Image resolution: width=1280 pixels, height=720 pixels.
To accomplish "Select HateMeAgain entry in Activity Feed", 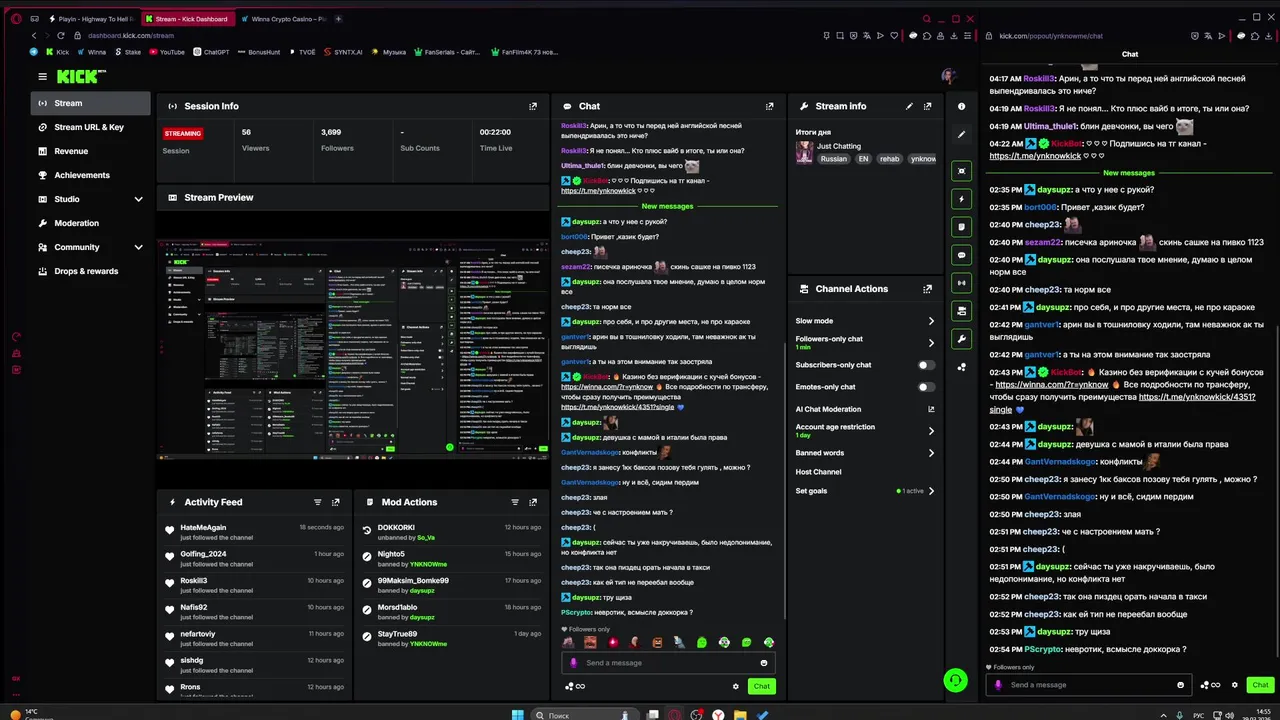I will [x=255, y=532].
